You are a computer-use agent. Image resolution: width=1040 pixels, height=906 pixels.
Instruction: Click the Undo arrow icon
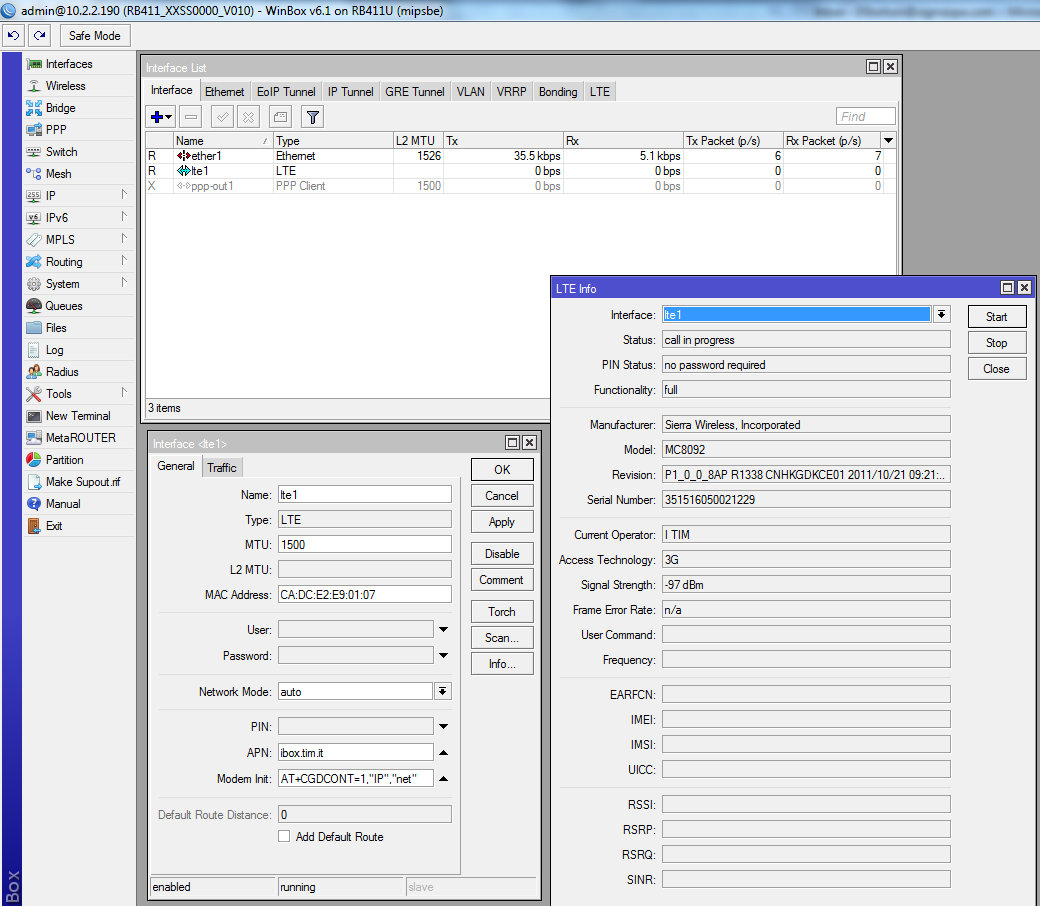click(13, 35)
